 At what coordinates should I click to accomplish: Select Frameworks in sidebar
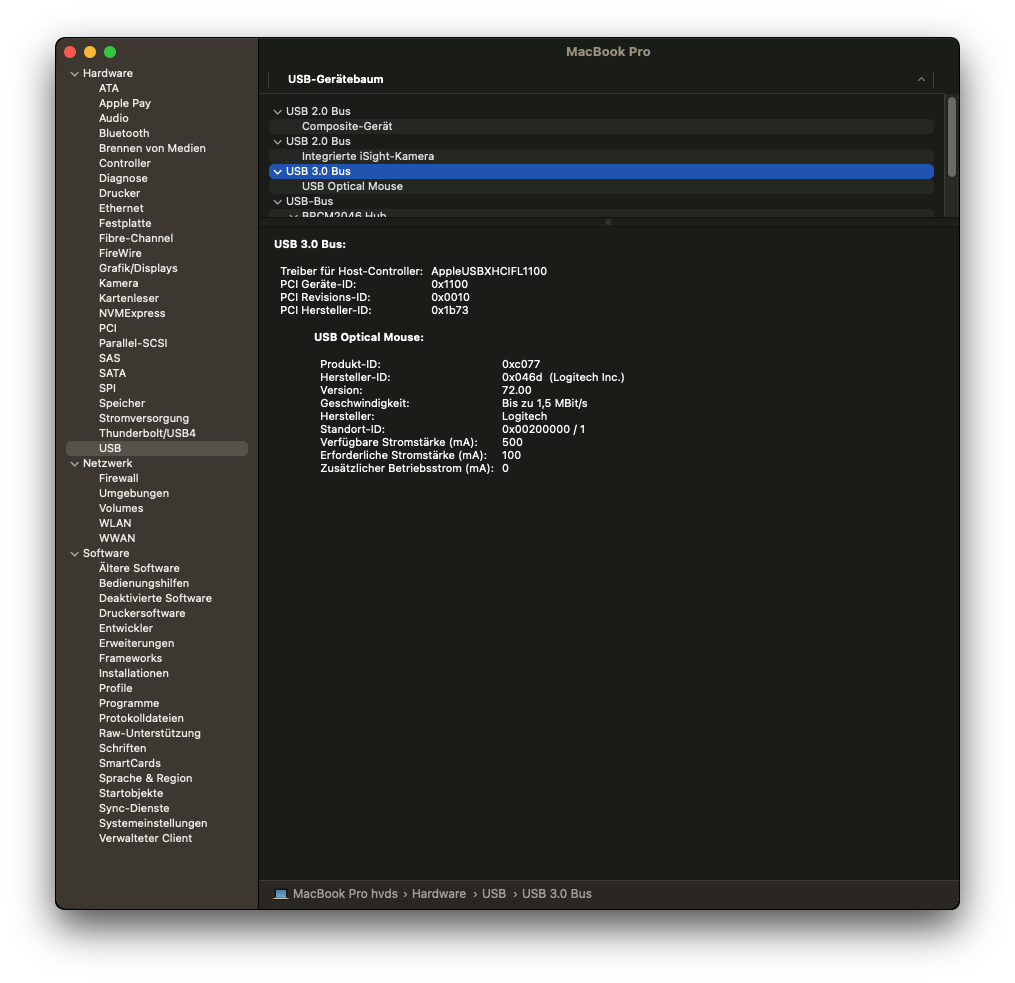click(130, 657)
